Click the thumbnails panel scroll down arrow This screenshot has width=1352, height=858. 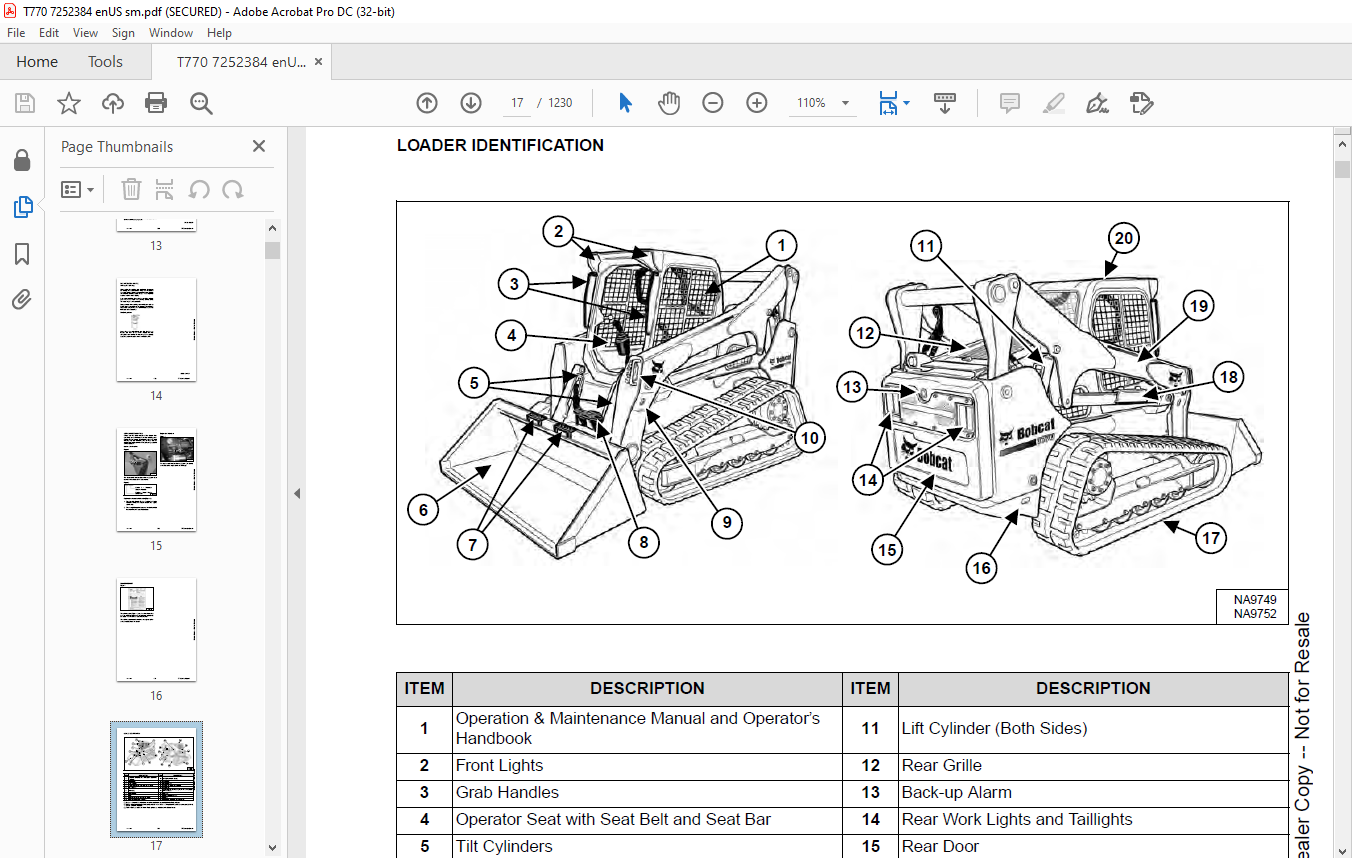coord(273,847)
